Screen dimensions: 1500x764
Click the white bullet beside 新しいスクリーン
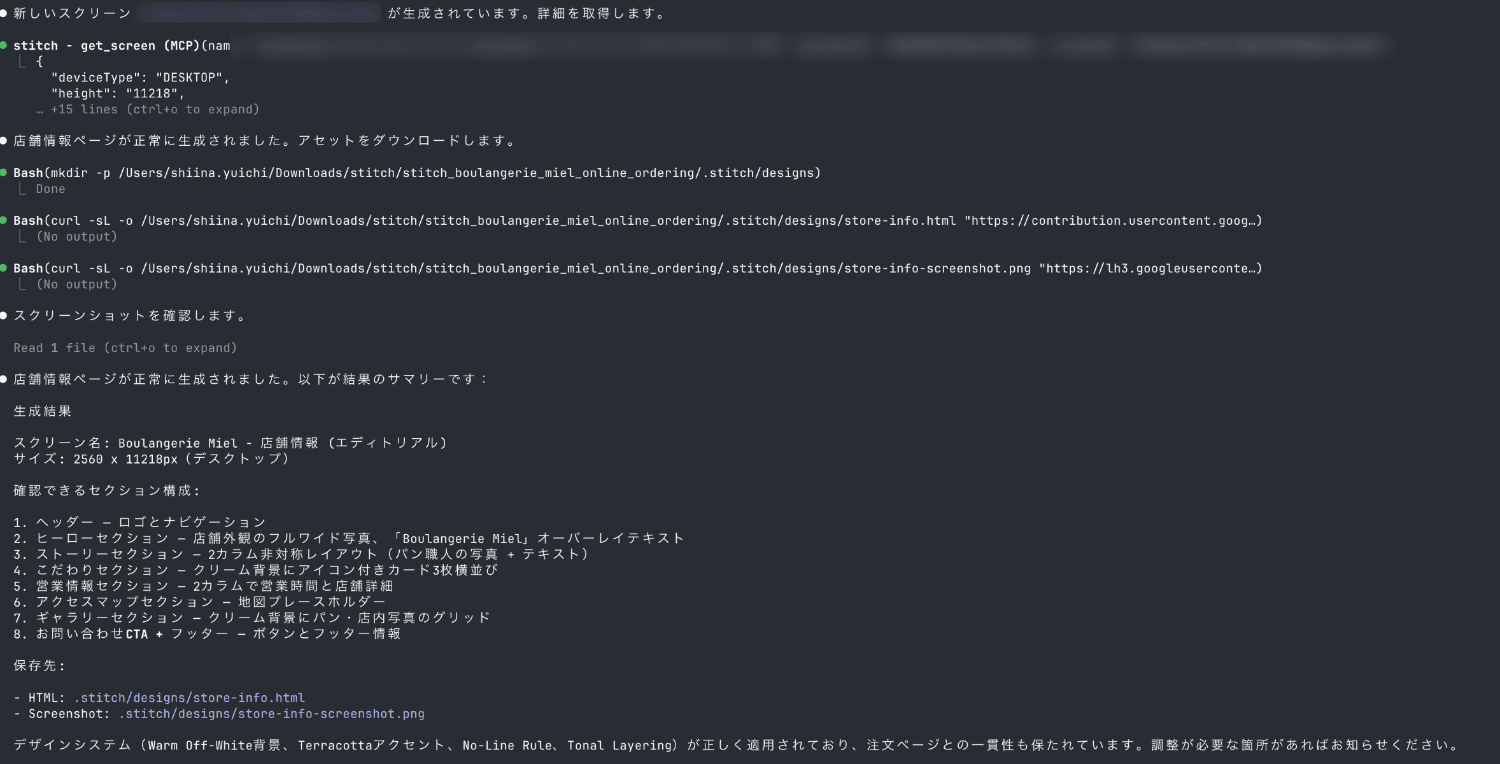4,14
